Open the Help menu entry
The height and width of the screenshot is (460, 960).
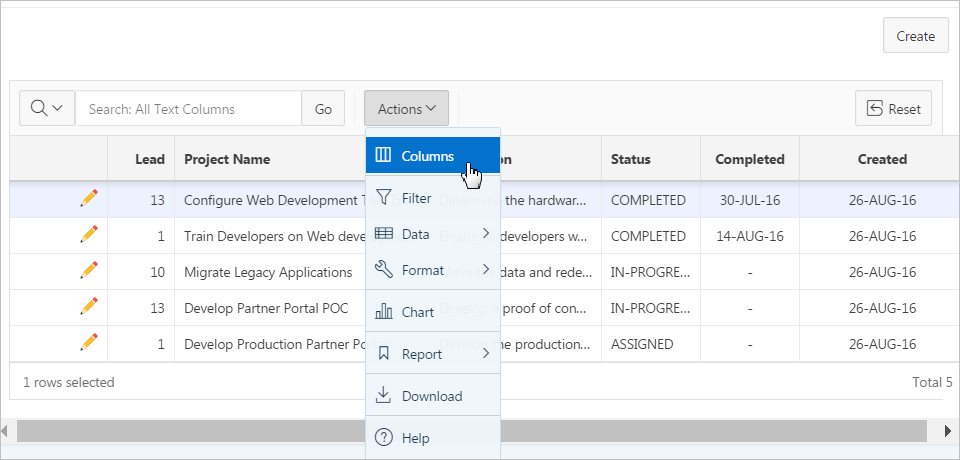coord(432,438)
